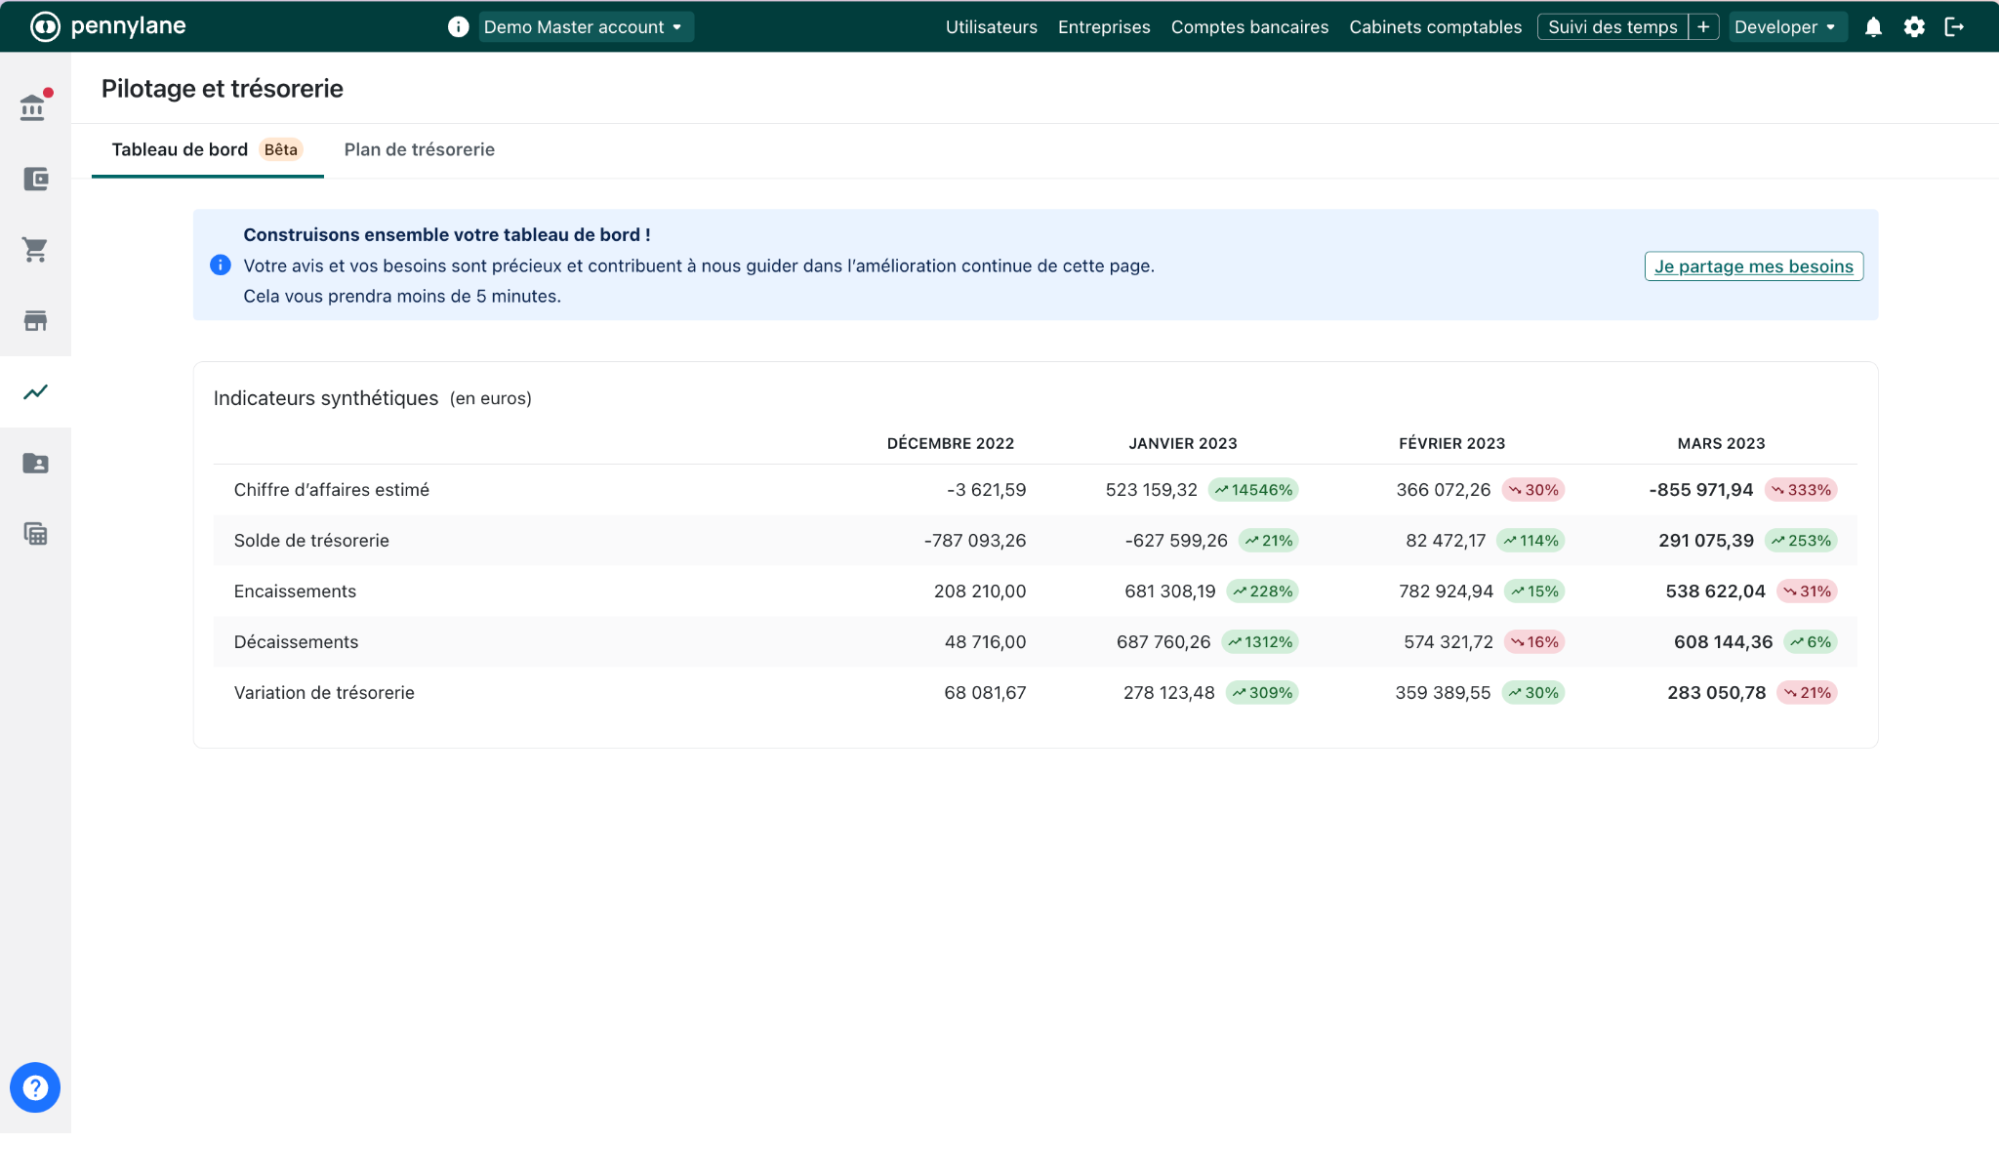This screenshot has height=1150, width=1999.
Task: Click the Décaissements row label
Action: [296, 642]
